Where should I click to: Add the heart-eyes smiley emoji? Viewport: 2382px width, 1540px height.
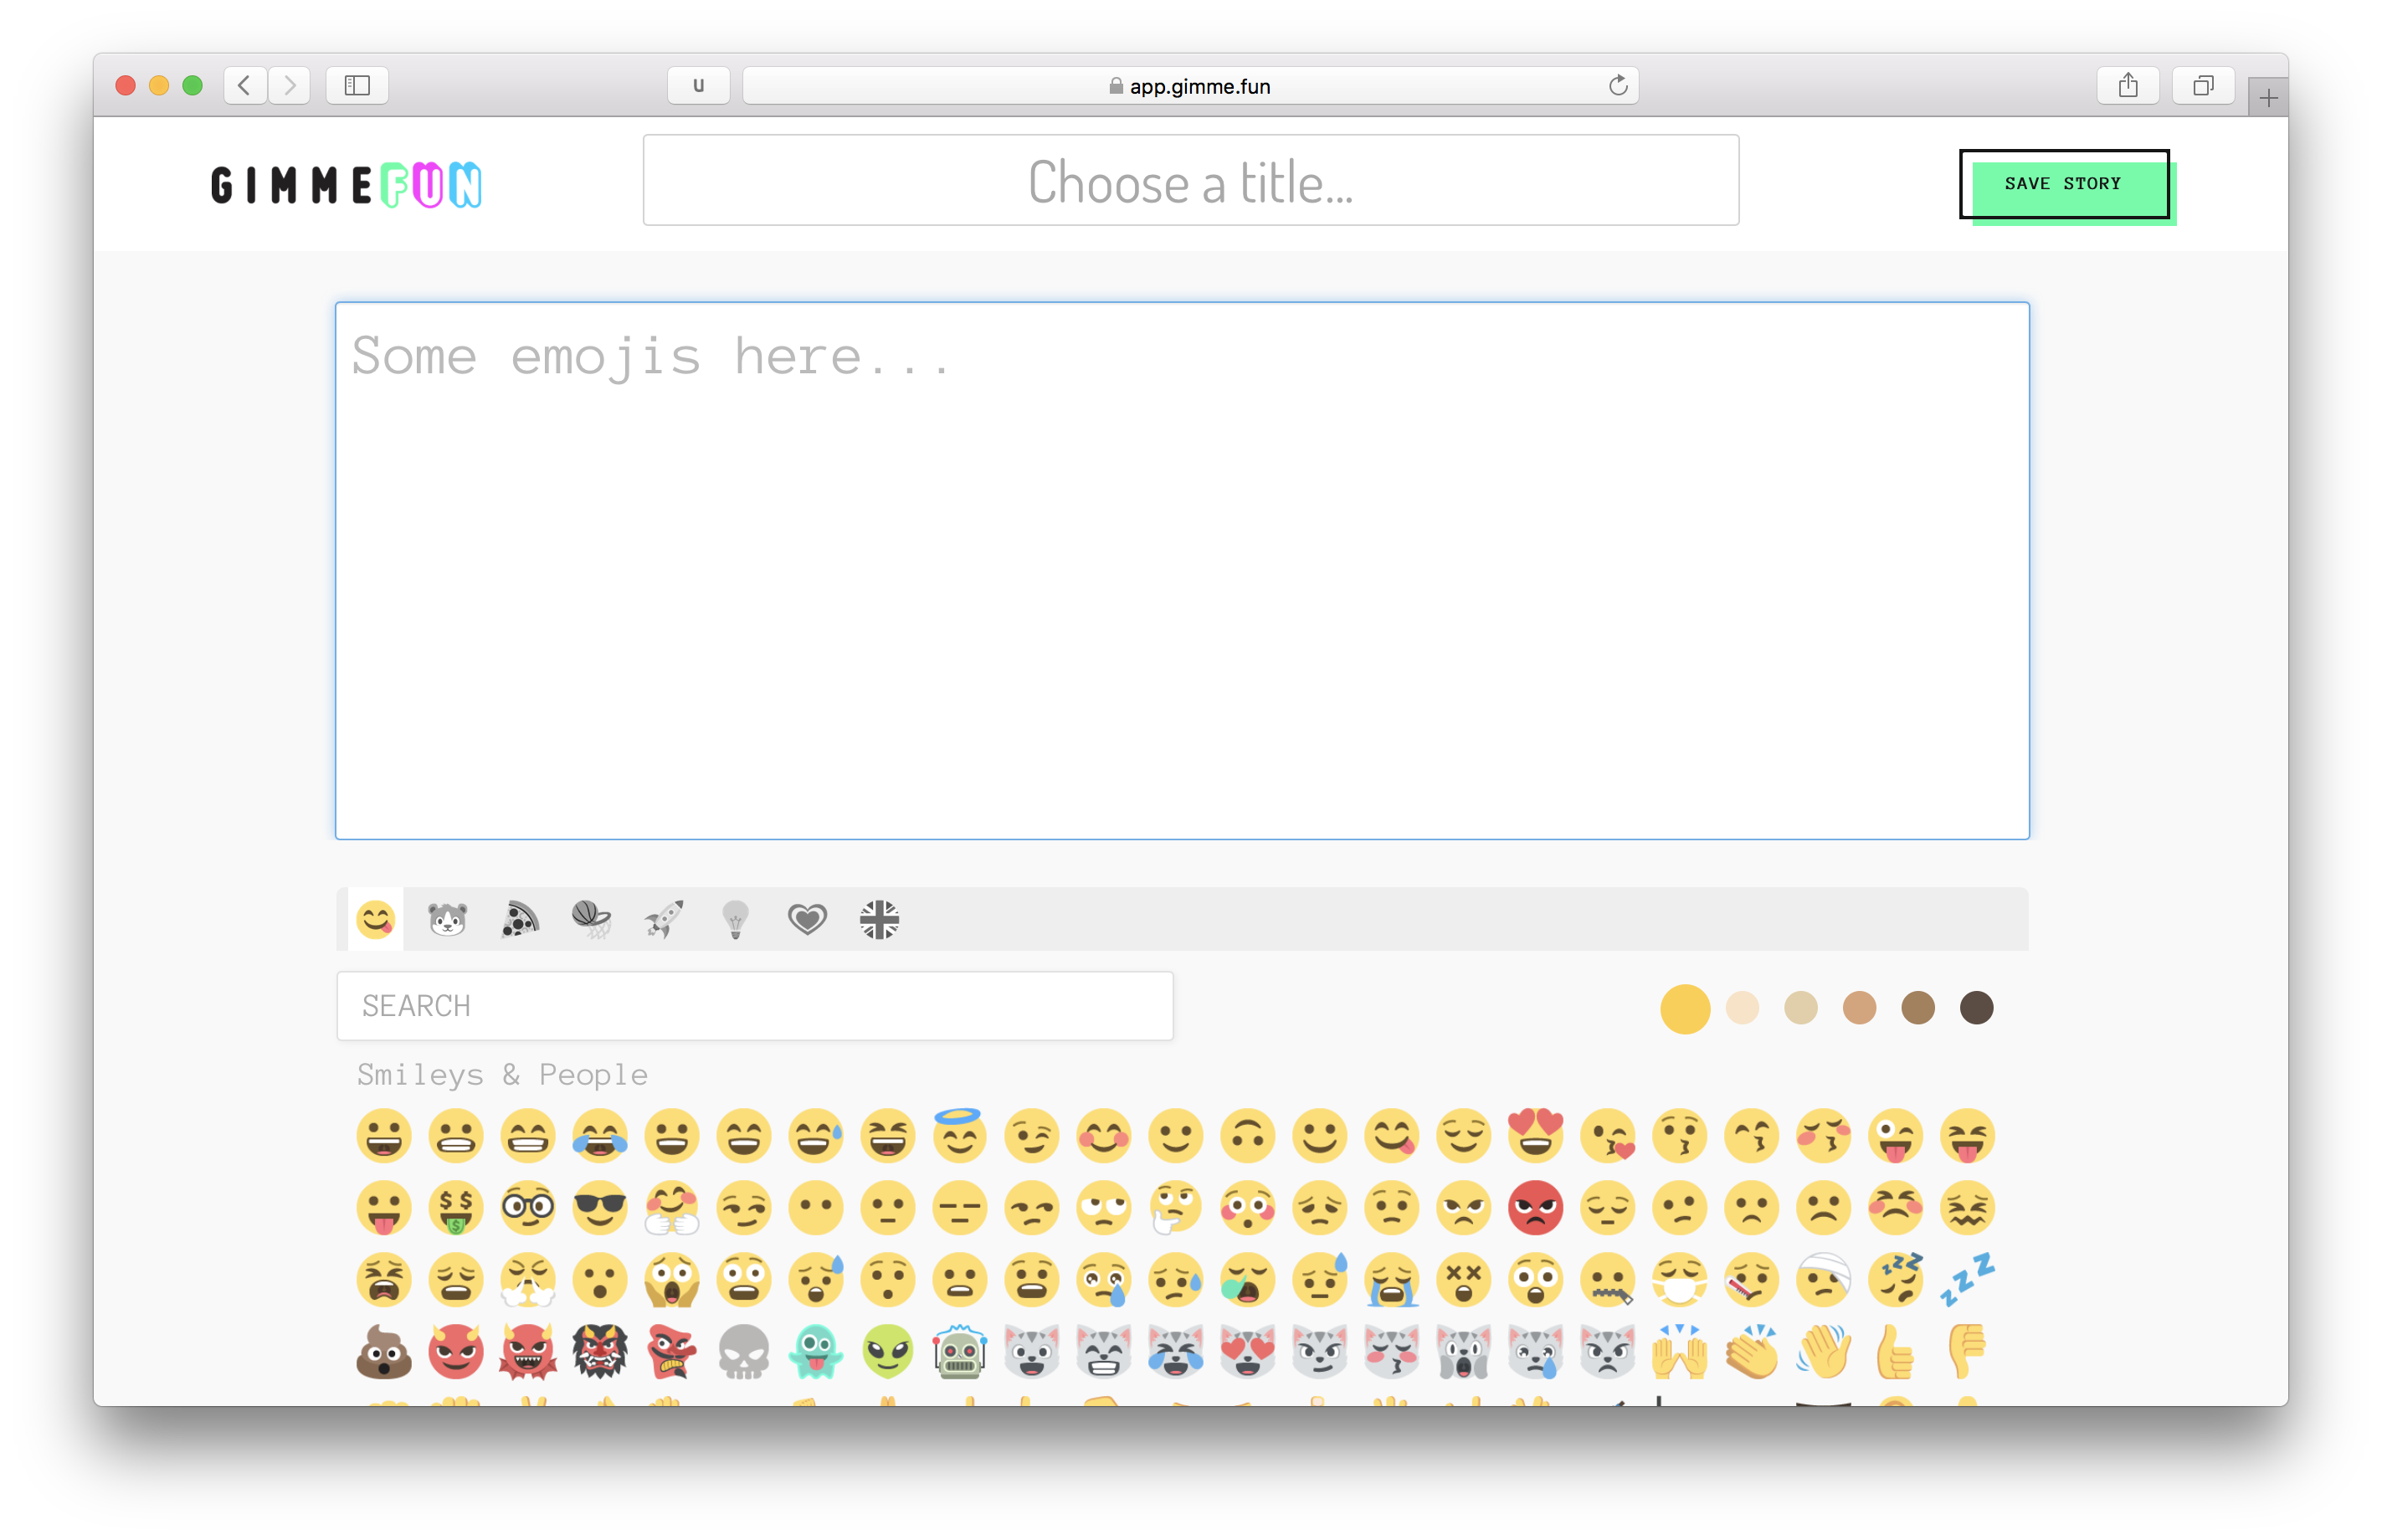point(1535,1136)
